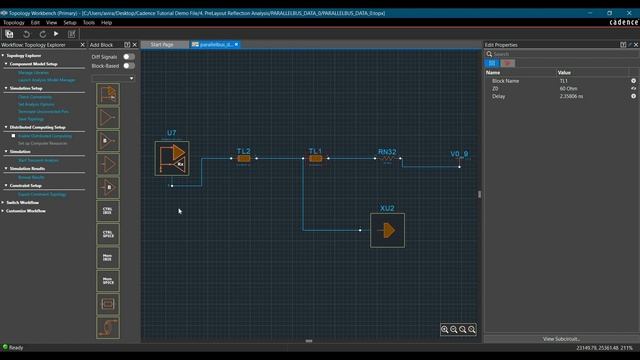Click the Undo toolbar icon
The image size is (640, 360).
pos(26,34)
